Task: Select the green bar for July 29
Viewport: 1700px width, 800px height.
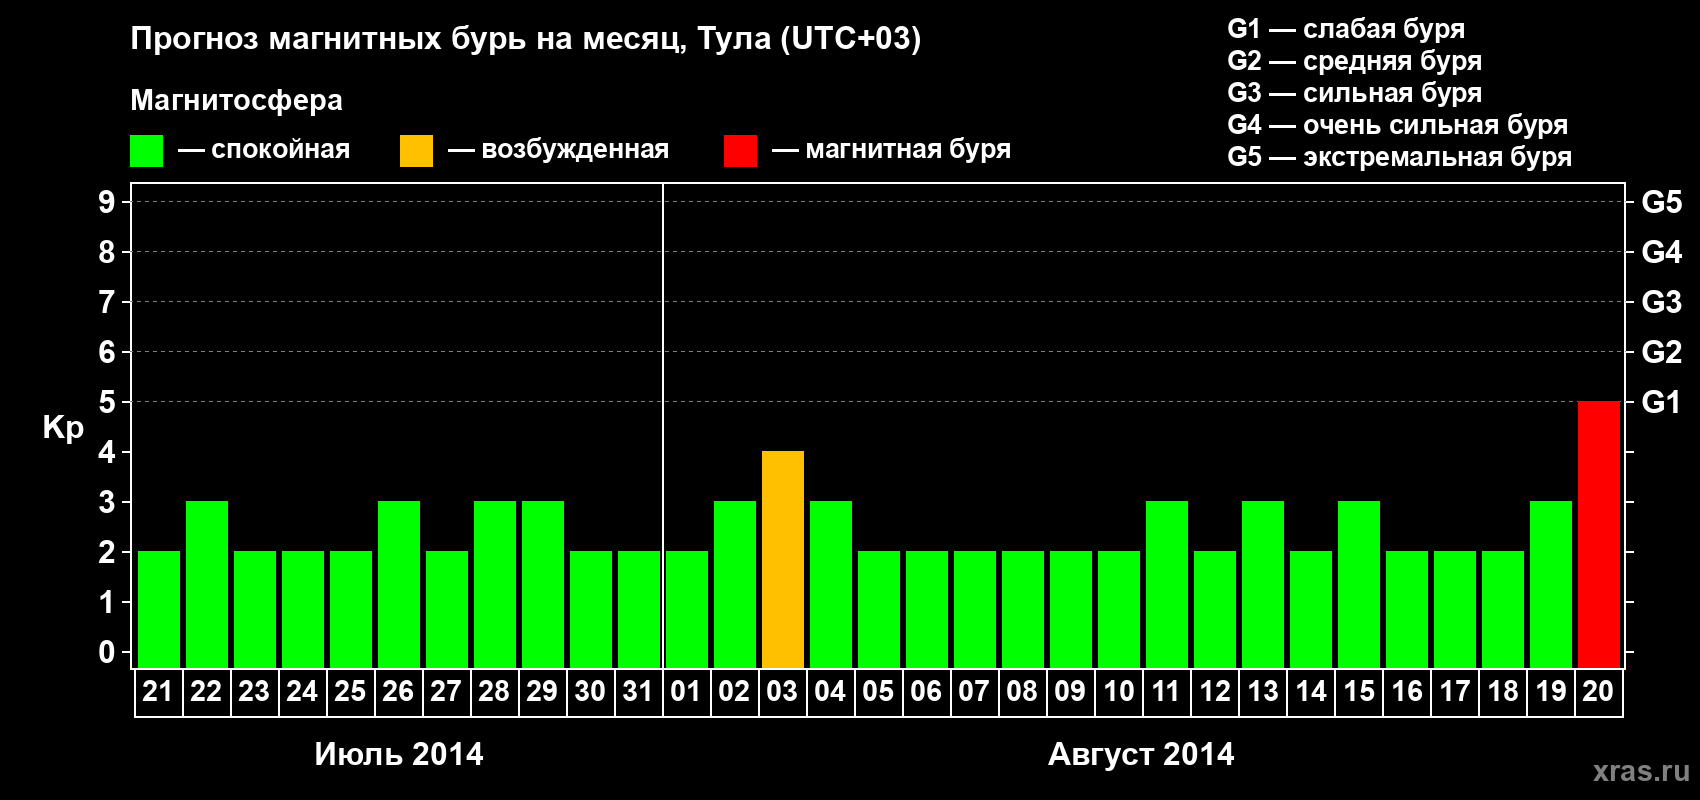Action: tap(542, 584)
